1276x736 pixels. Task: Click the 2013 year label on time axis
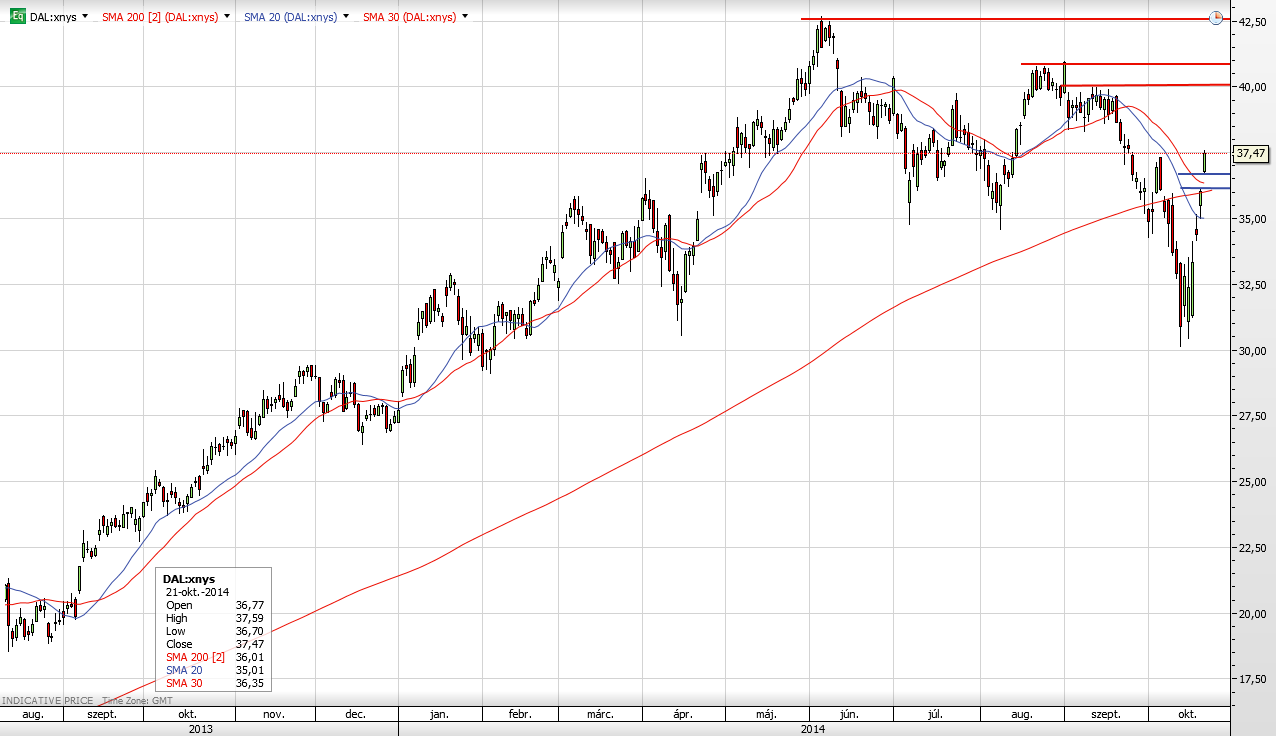pos(200,729)
